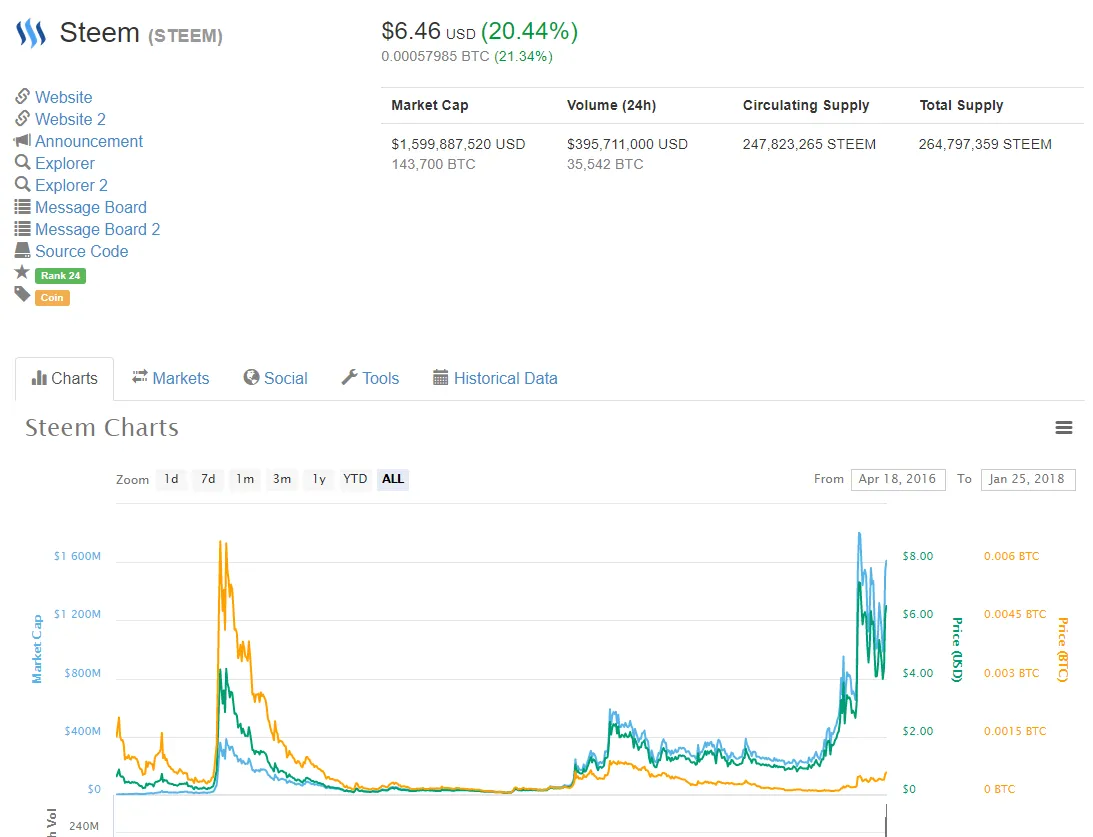Viewport: 1093px width, 837px height.
Task: Click the Volume (24h) column header
Action: point(611,105)
